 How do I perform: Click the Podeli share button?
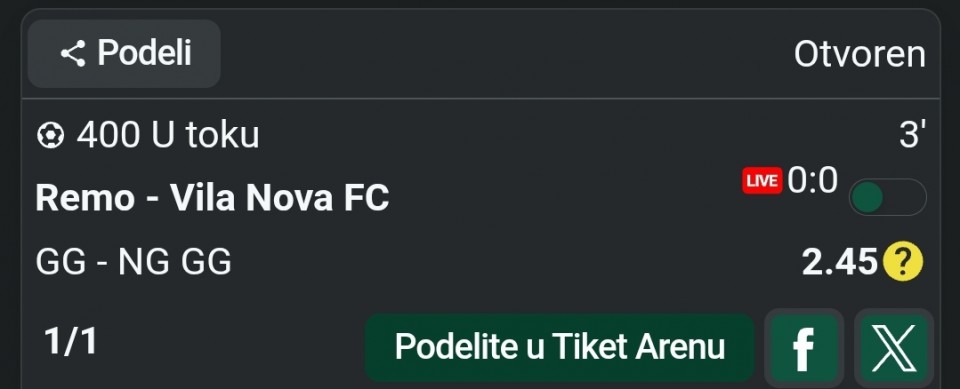[124, 54]
